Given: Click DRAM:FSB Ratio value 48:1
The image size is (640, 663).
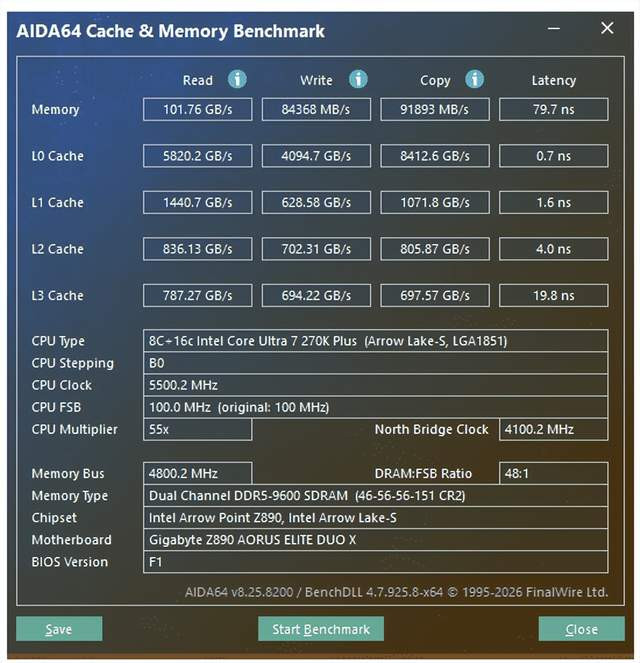Looking at the screenshot, I should pyautogui.click(x=554, y=474).
